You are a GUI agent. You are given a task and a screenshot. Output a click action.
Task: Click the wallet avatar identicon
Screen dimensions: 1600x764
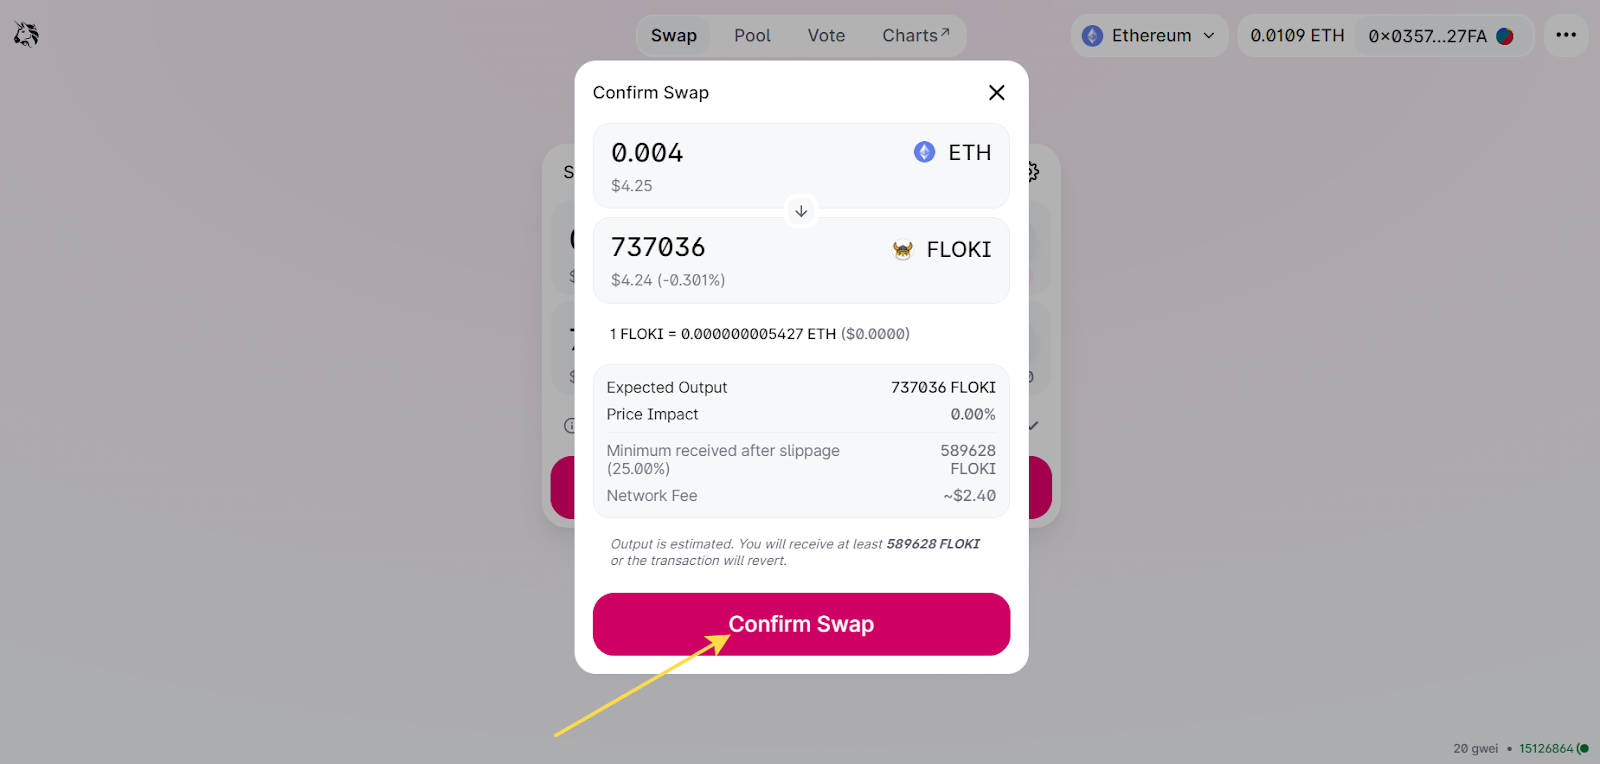(1505, 36)
